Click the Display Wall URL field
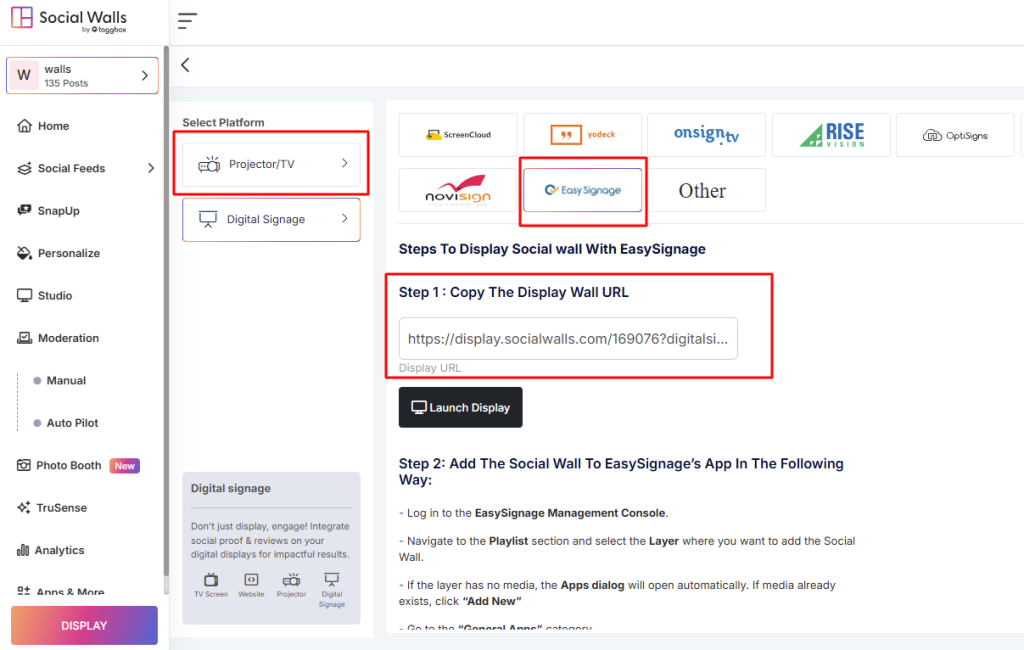This screenshot has width=1024, height=650. (x=568, y=339)
